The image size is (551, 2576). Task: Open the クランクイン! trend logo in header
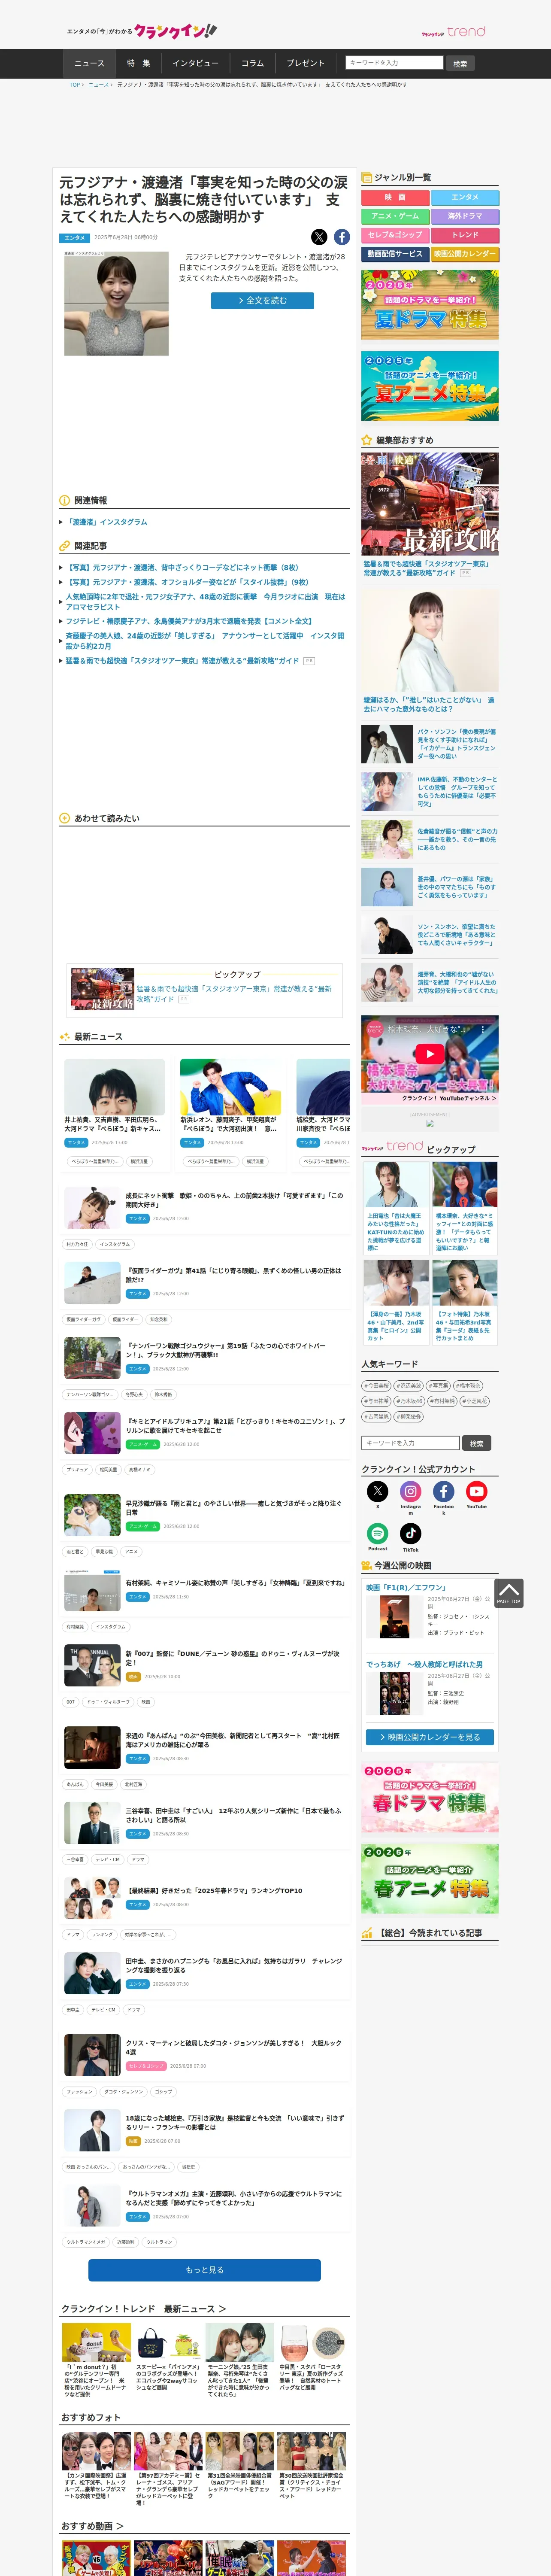coord(453,32)
